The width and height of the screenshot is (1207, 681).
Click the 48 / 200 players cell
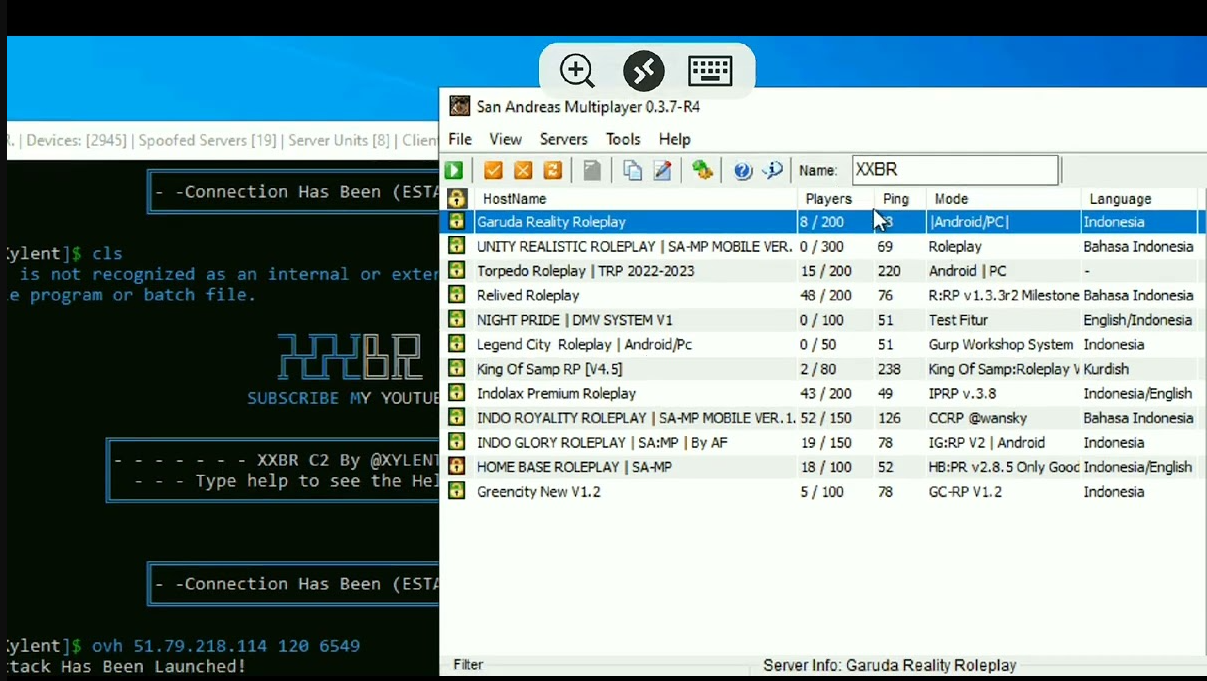click(x=825, y=295)
